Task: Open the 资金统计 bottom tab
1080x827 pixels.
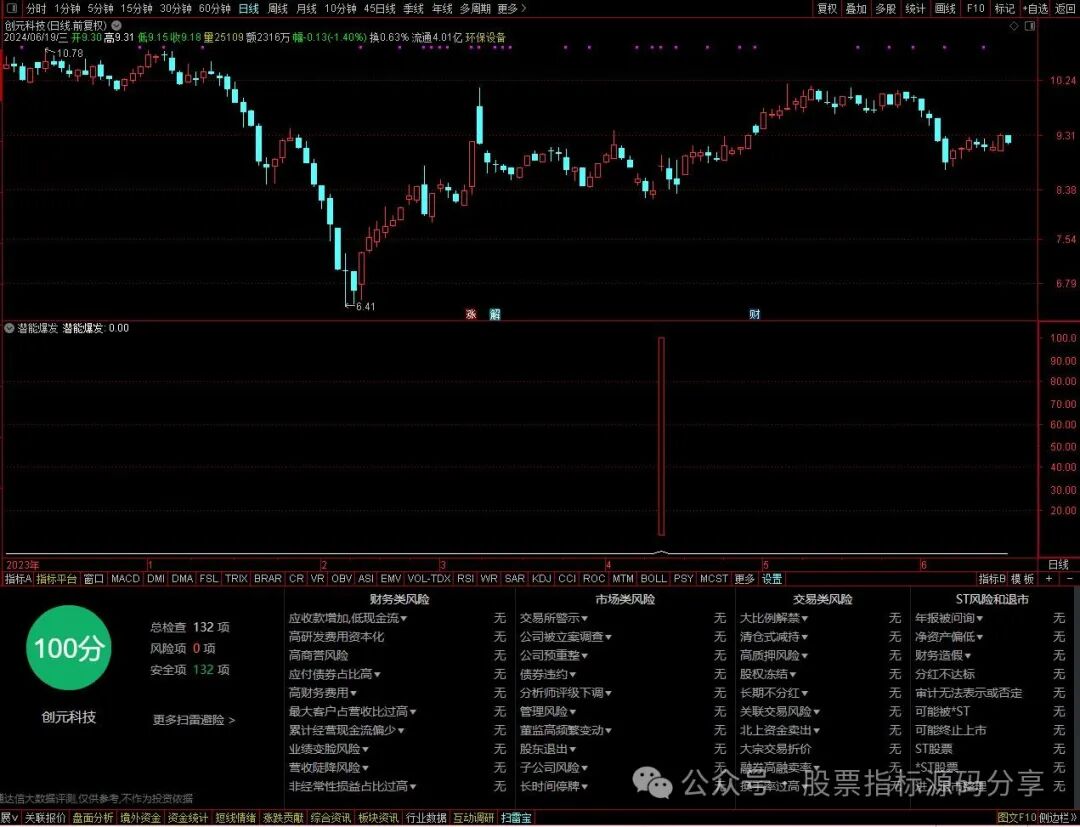Action: point(188,818)
